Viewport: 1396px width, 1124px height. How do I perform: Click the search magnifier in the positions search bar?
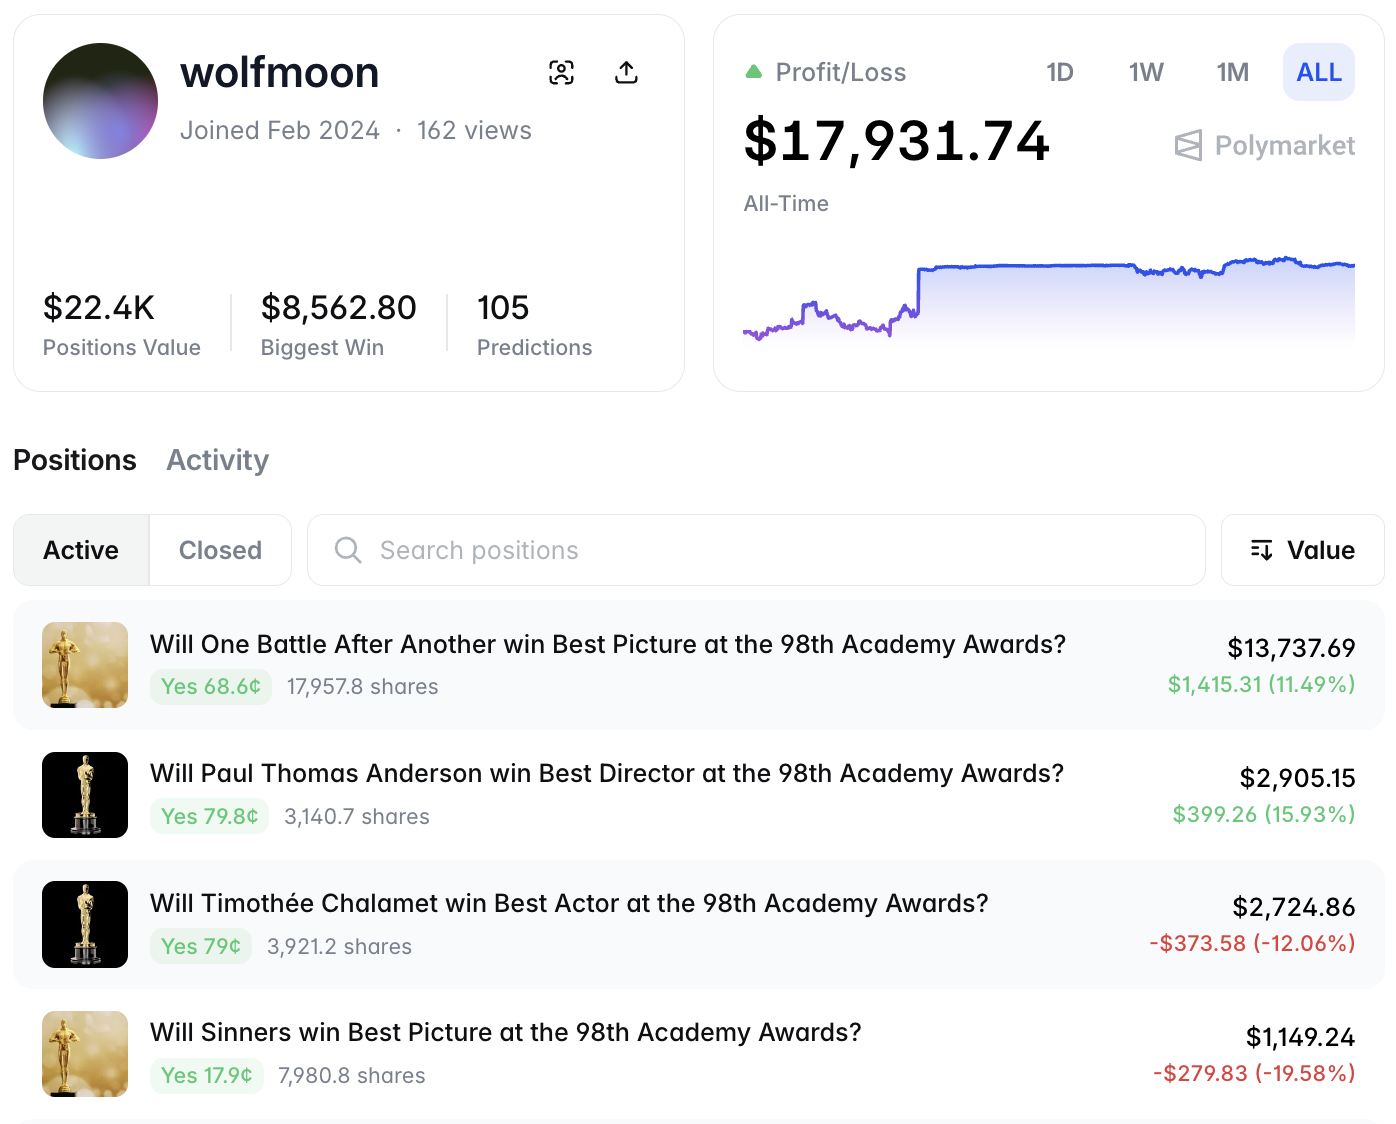347,550
